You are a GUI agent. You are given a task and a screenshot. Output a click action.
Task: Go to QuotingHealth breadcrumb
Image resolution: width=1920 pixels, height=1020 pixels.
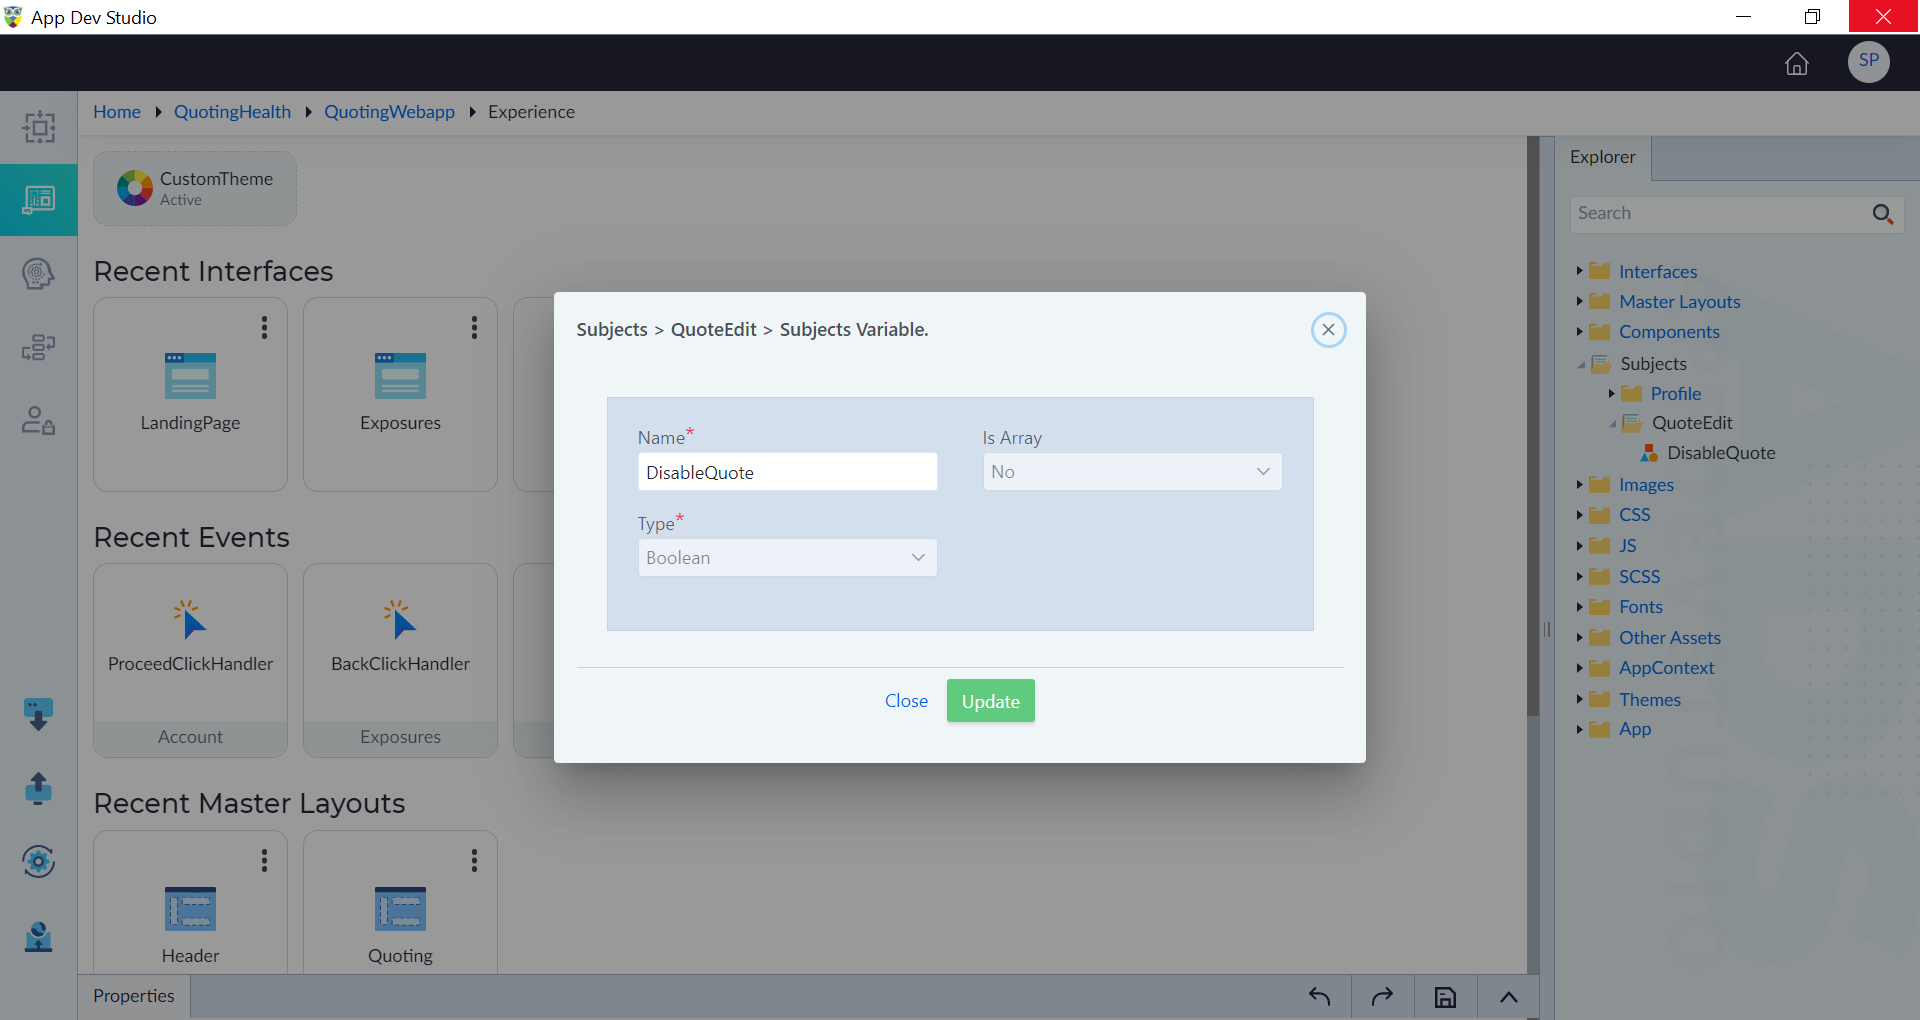(x=232, y=112)
